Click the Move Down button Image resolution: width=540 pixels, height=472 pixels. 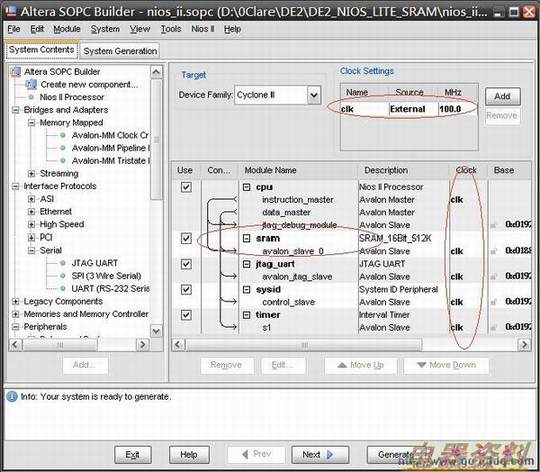pos(446,365)
